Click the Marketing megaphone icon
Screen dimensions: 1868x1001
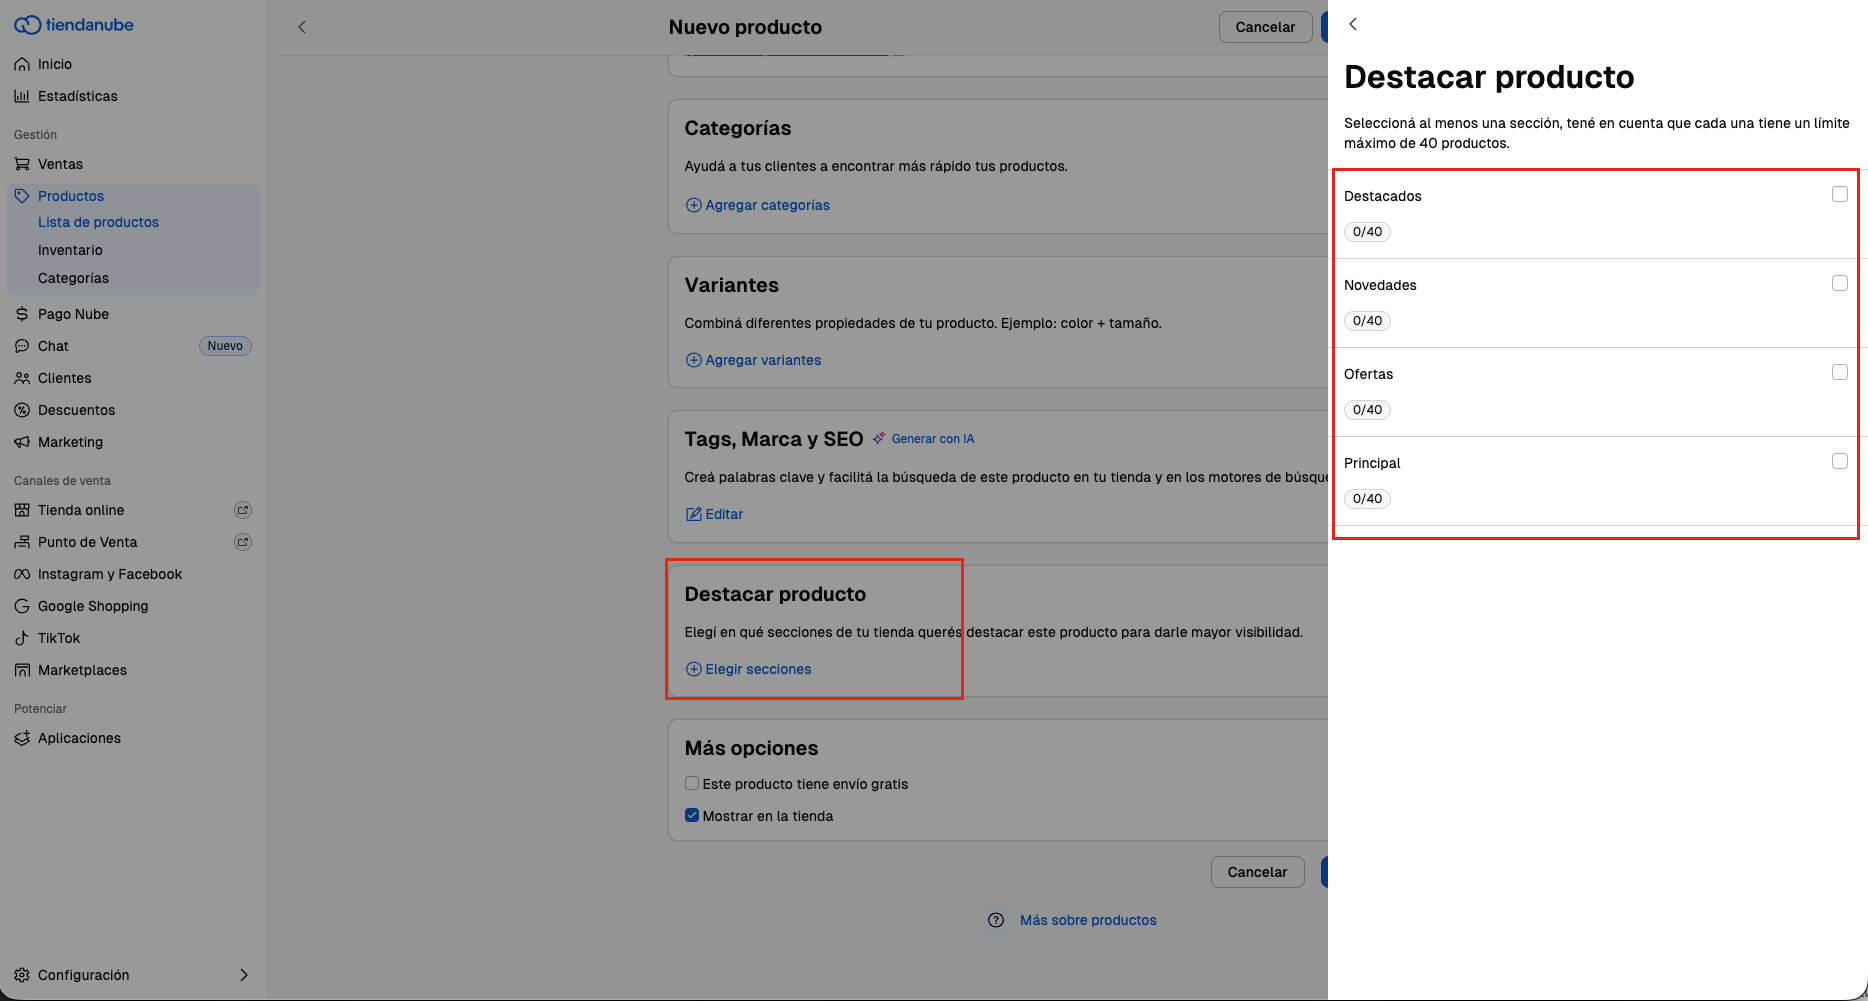tap(22, 442)
